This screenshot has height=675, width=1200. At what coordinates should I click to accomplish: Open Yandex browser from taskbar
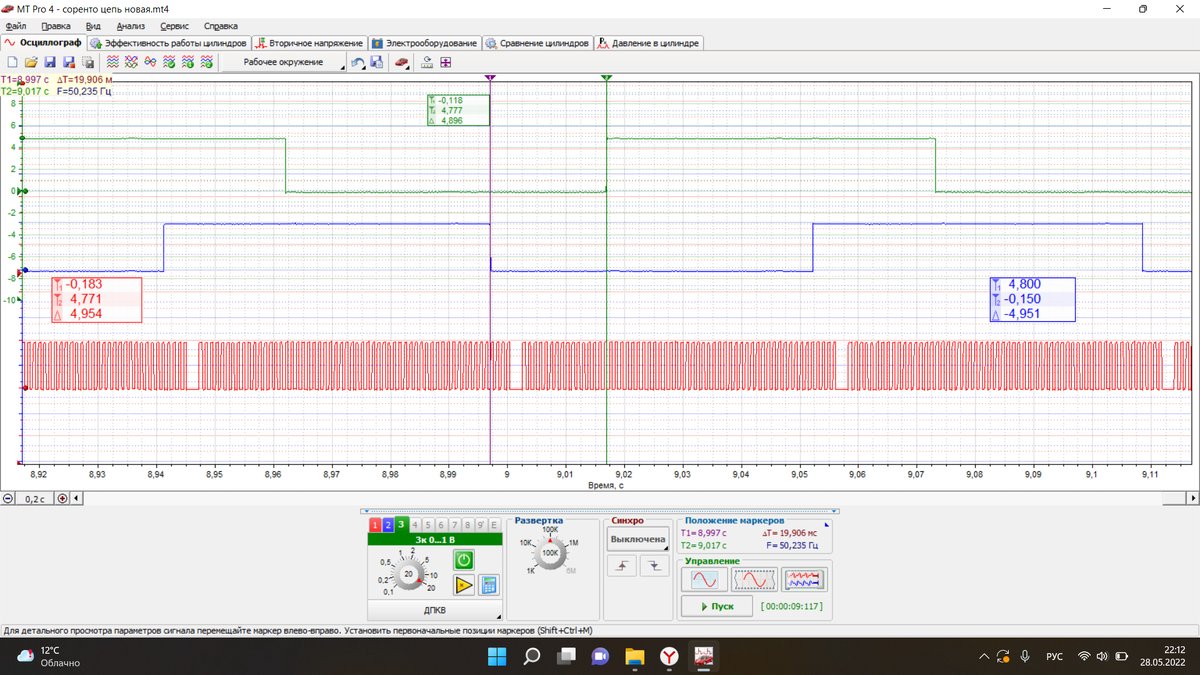670,656
